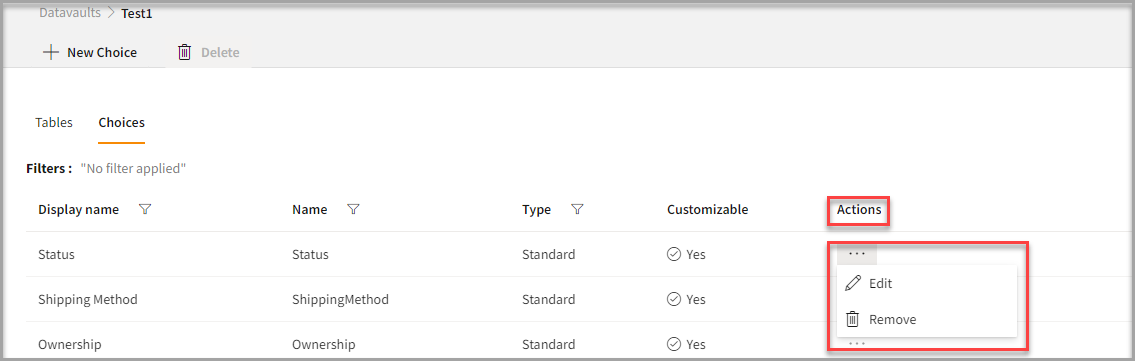Click the "No filter applied" text

133,169
